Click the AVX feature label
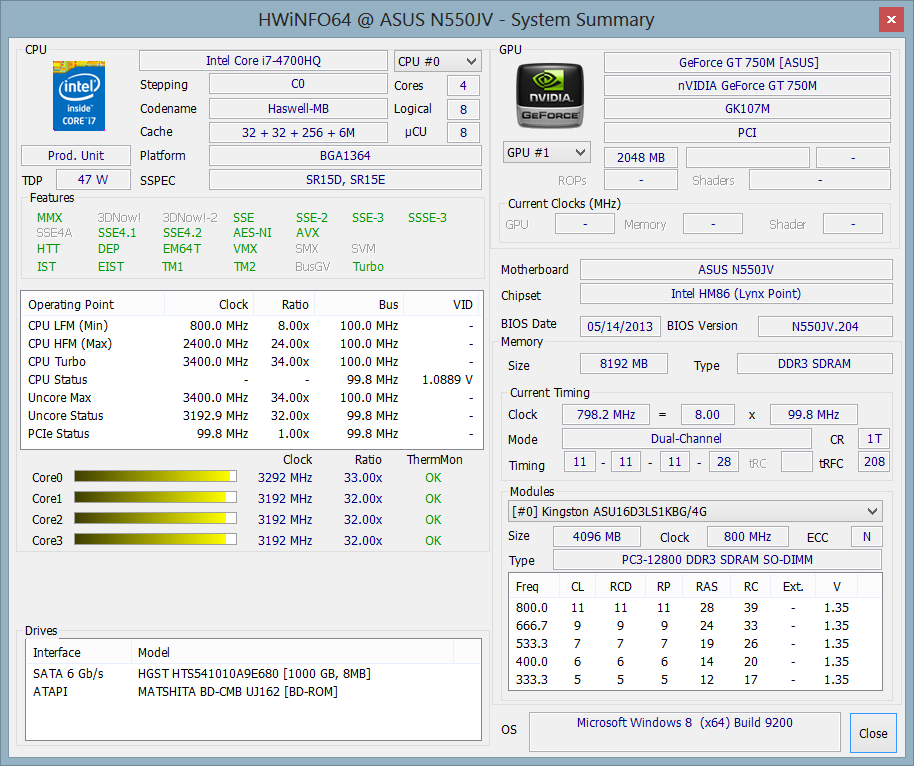 coord(308,233)
